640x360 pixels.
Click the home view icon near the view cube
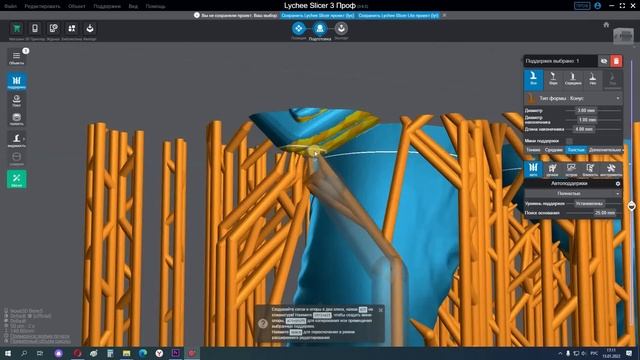tap(606, 25)
